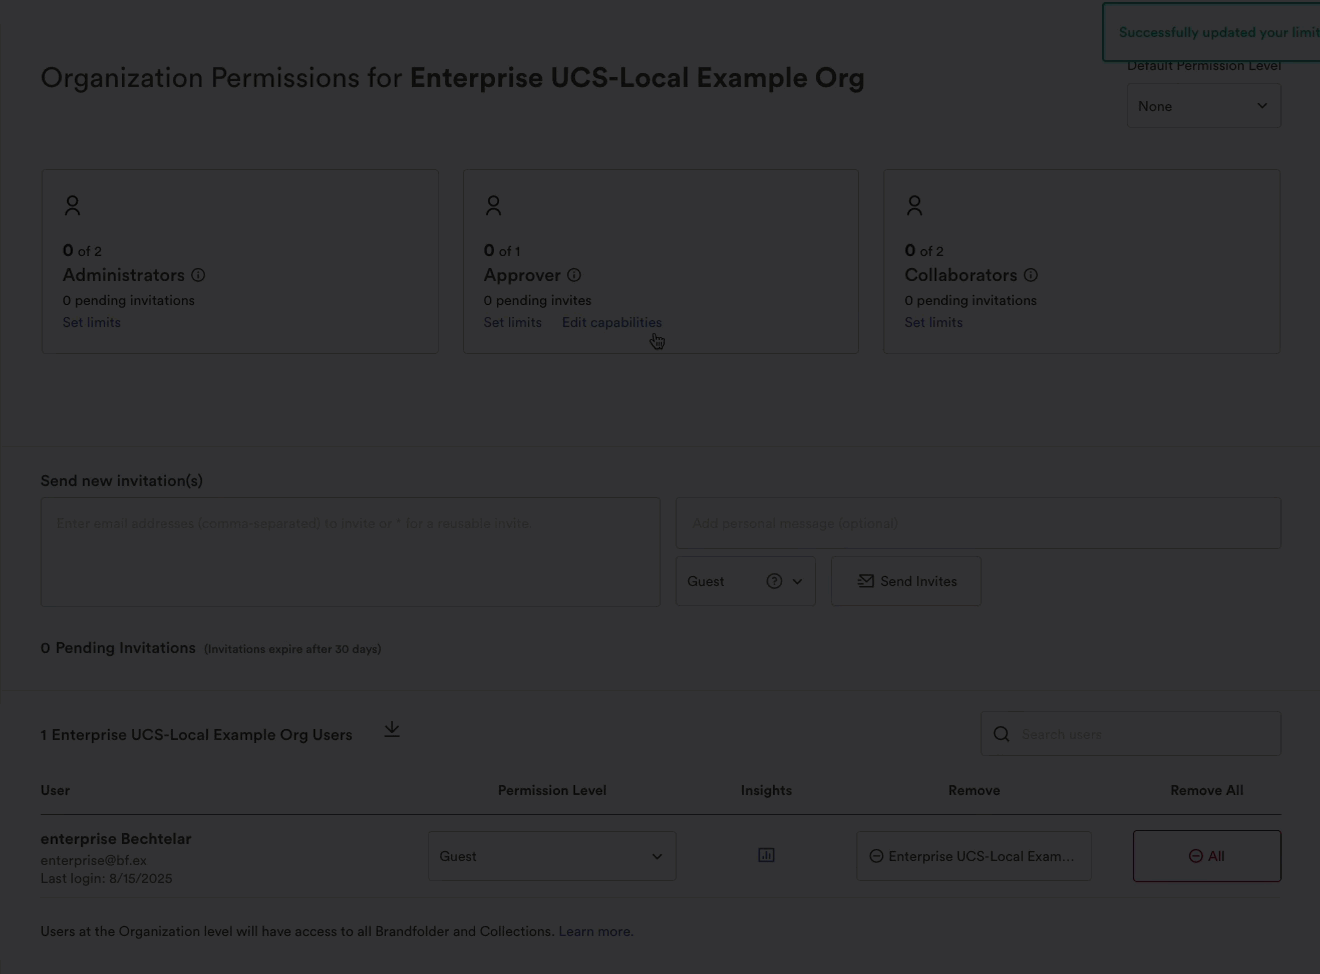Set limits for Collaborators
This screenshot has width=1320, height=974.
934,322
